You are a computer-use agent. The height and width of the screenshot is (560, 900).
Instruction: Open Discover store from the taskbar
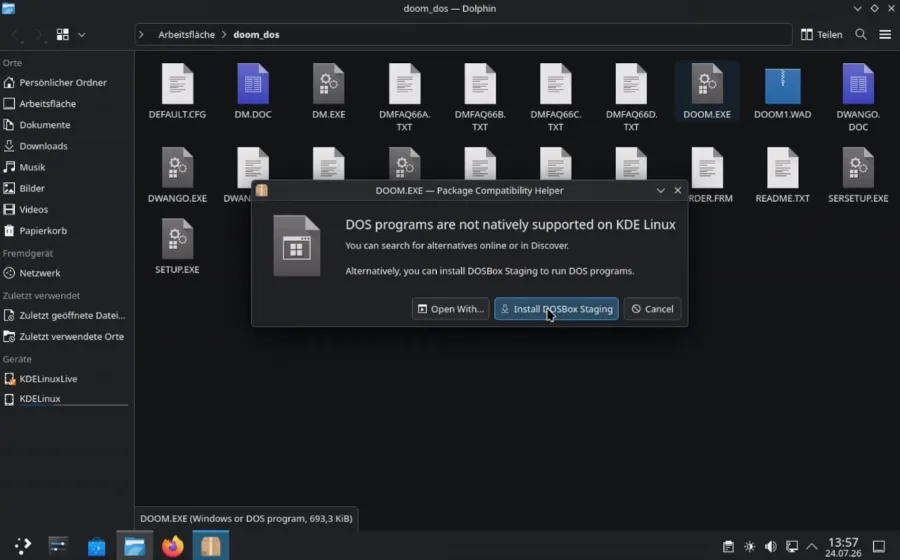coord(96,546)
